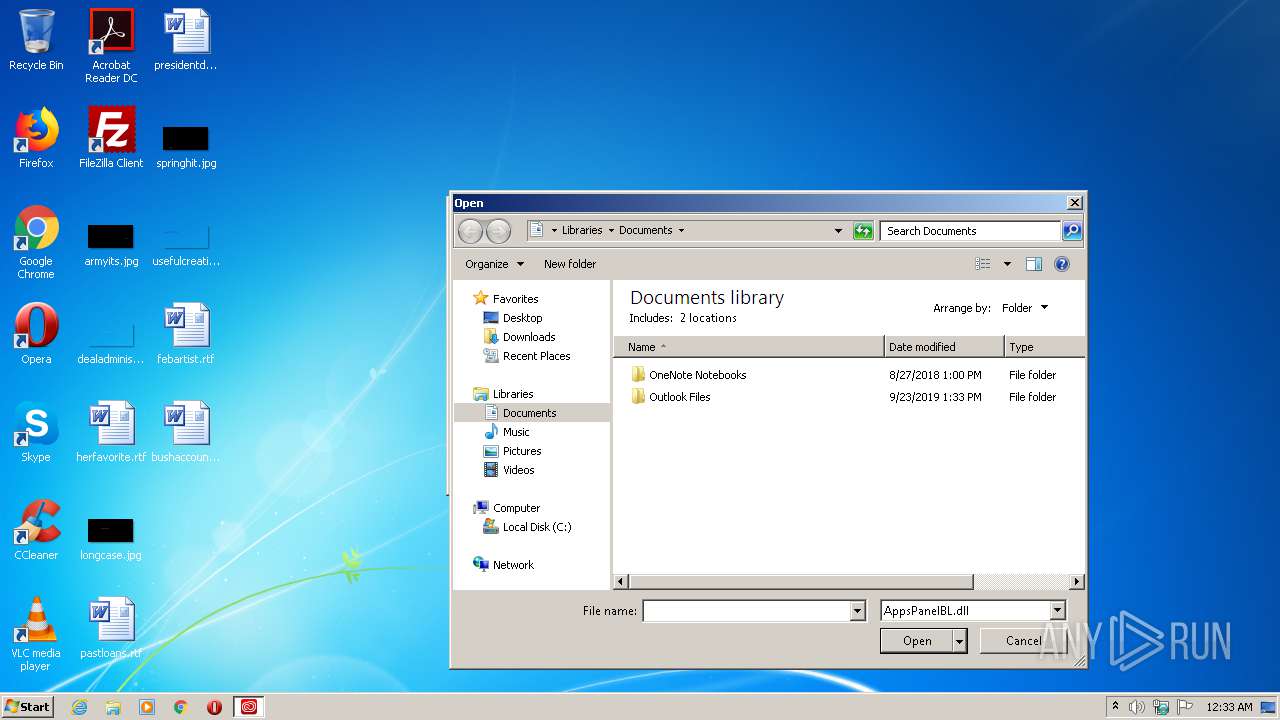Change your view using the views icon
Viewport: 1280px width, 720px height.
[x=983, y=264]
